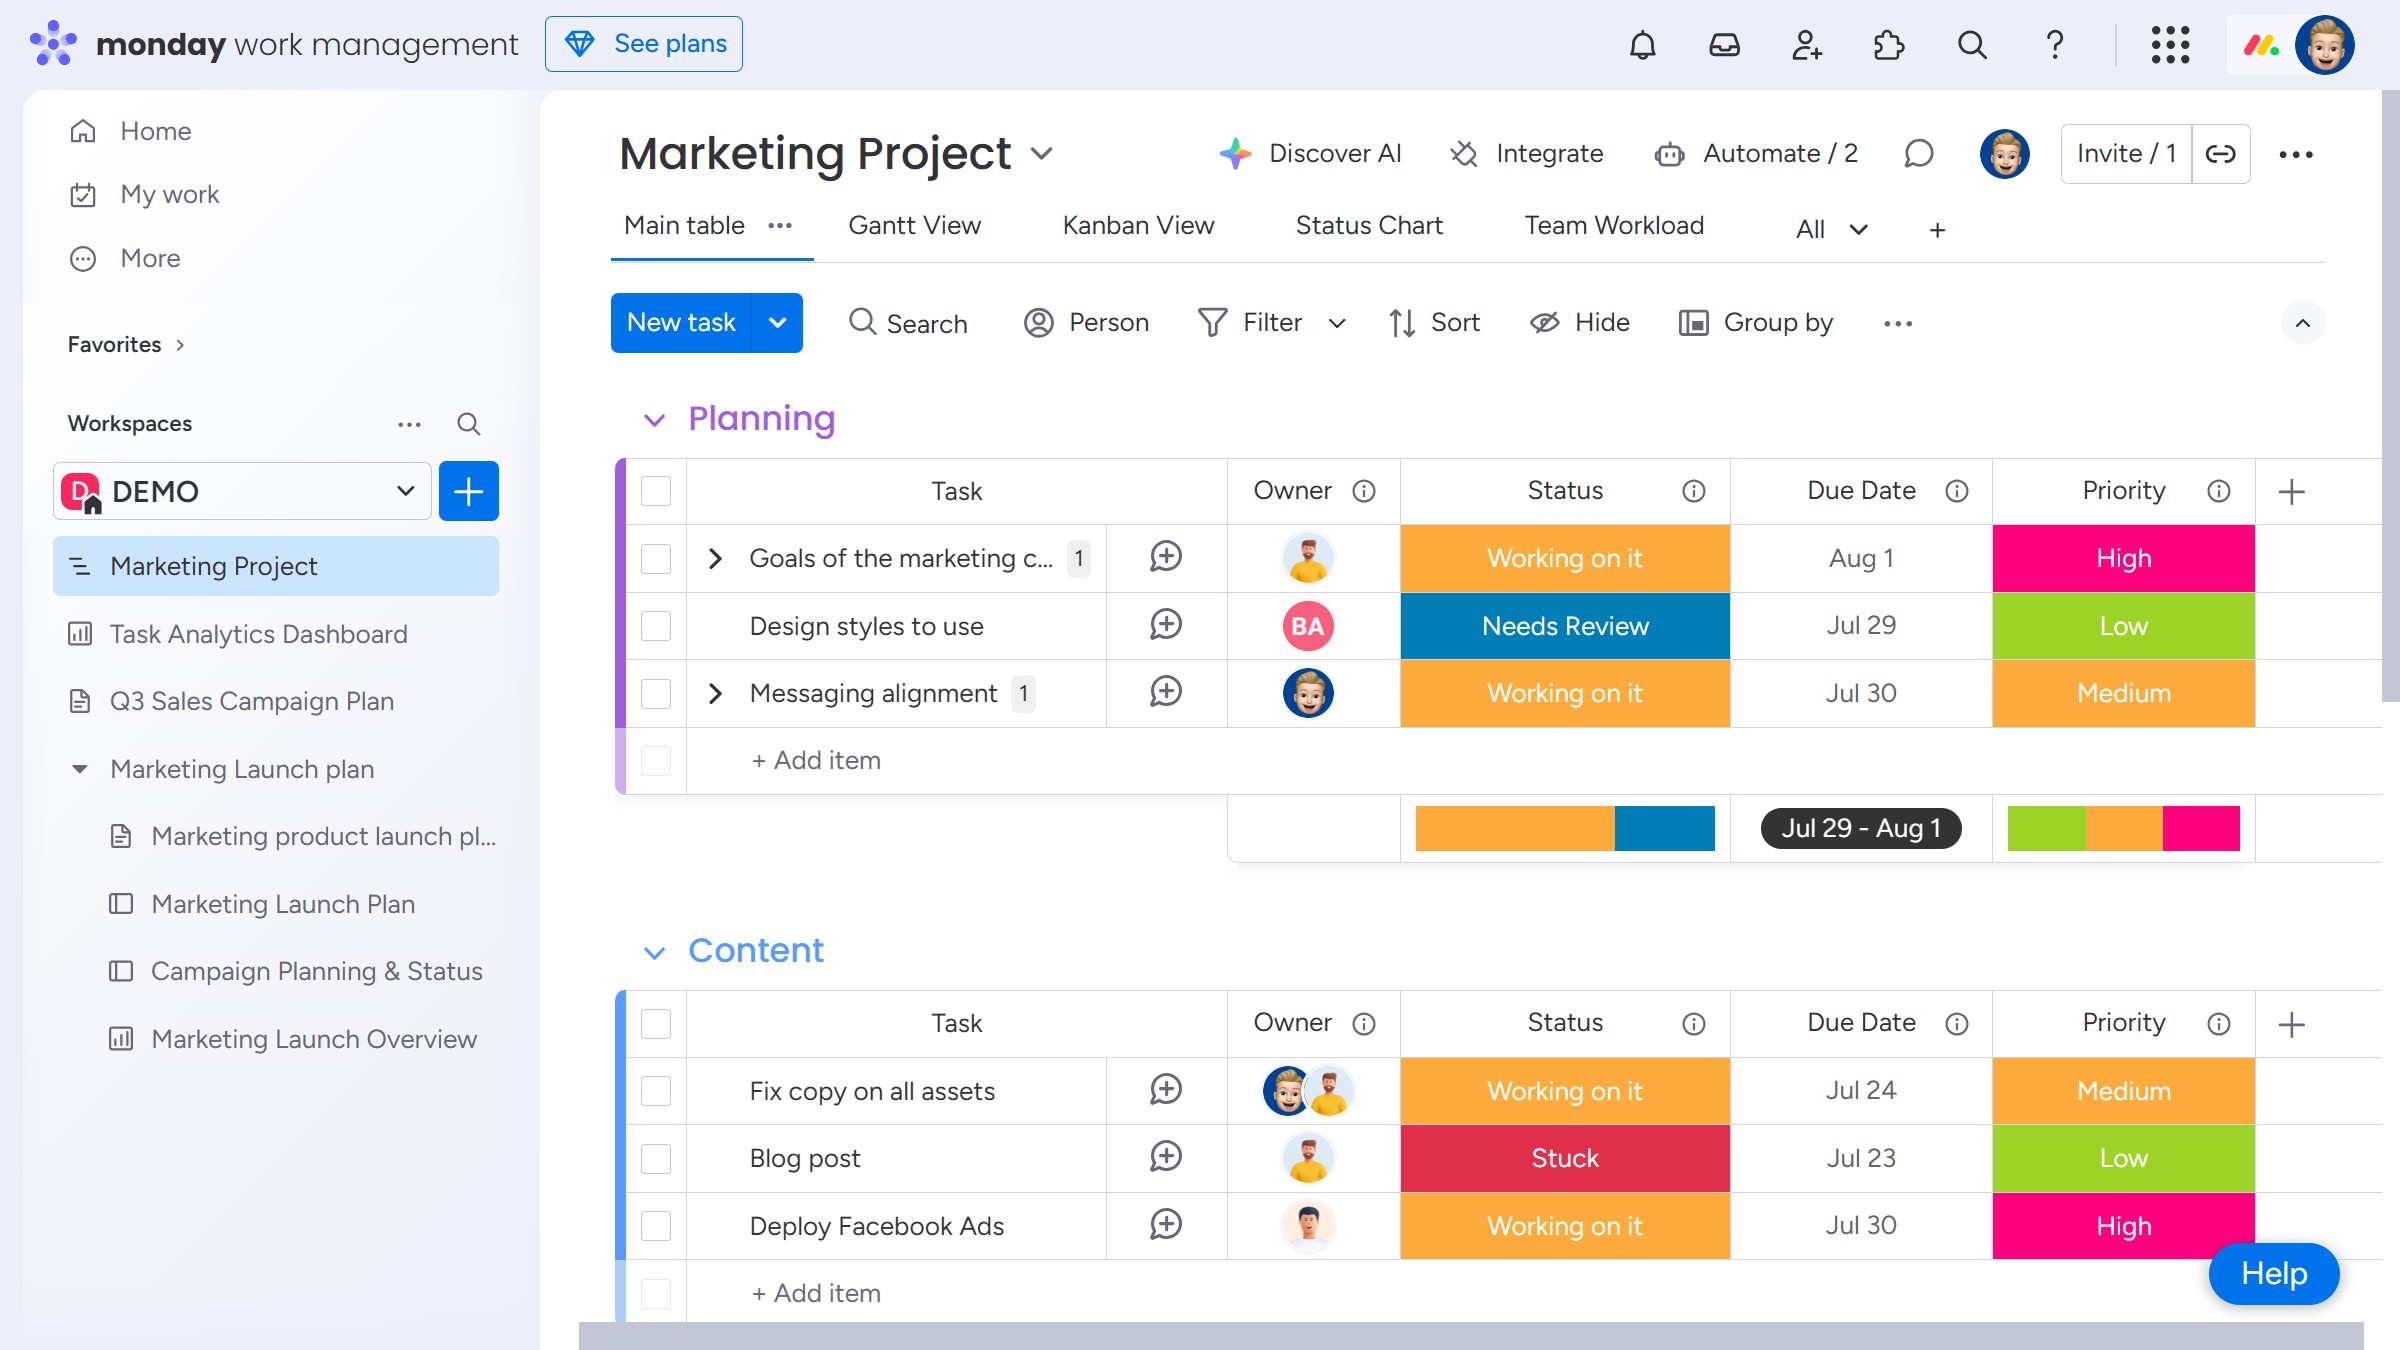Expand subitems of Messaging alignment
Screen dimensions: 2400x1350
[714, 693]
